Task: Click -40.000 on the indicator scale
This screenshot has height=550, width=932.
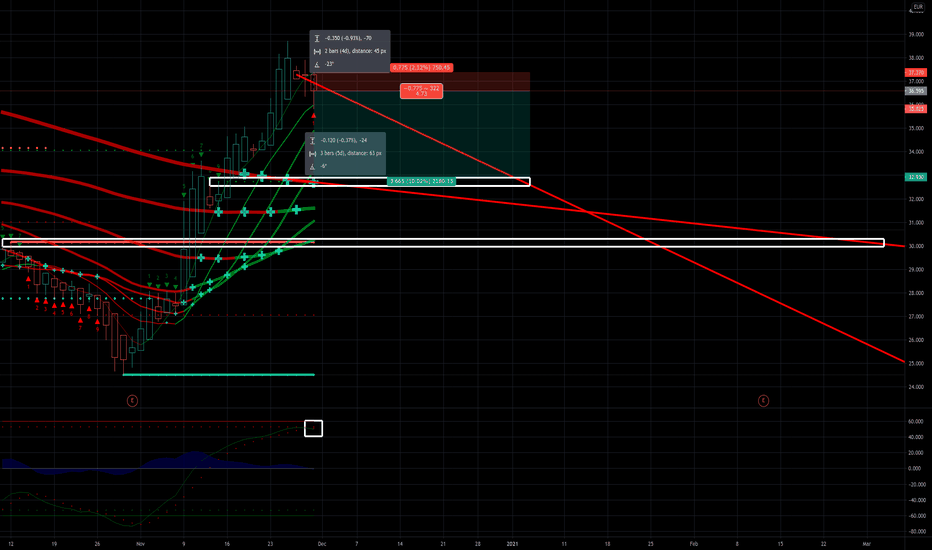Action: click(916, 500)
